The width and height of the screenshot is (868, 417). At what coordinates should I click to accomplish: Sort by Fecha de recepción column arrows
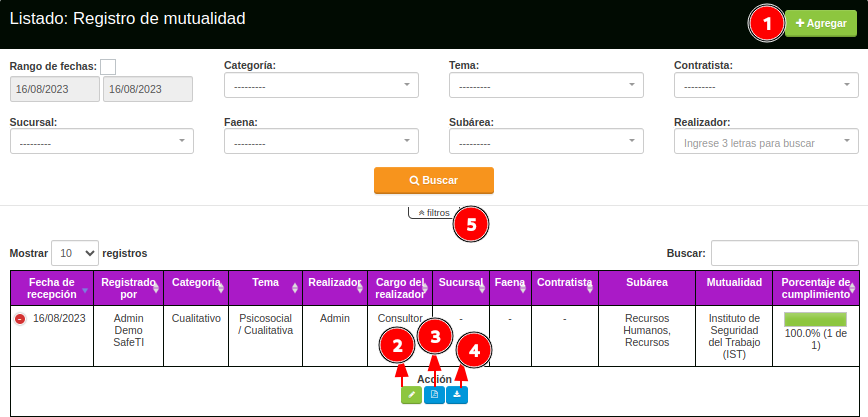pos(85,290)
